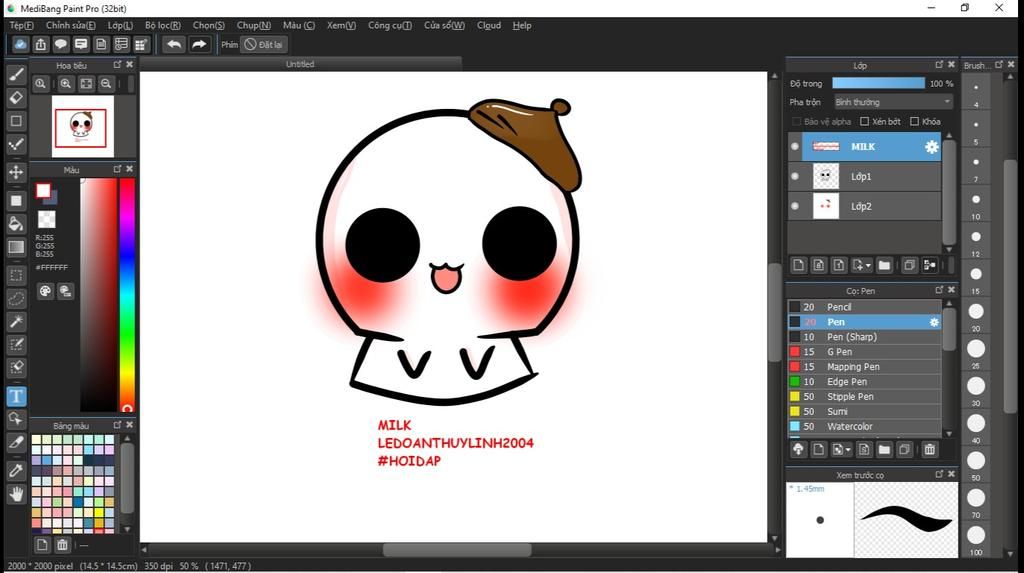Select the Hand pan tool

16,494
